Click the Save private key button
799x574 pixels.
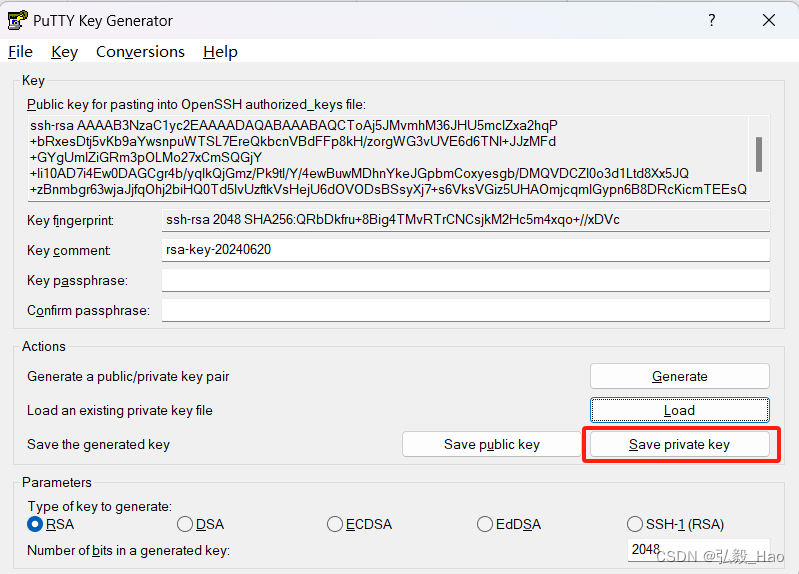(679, 445)
